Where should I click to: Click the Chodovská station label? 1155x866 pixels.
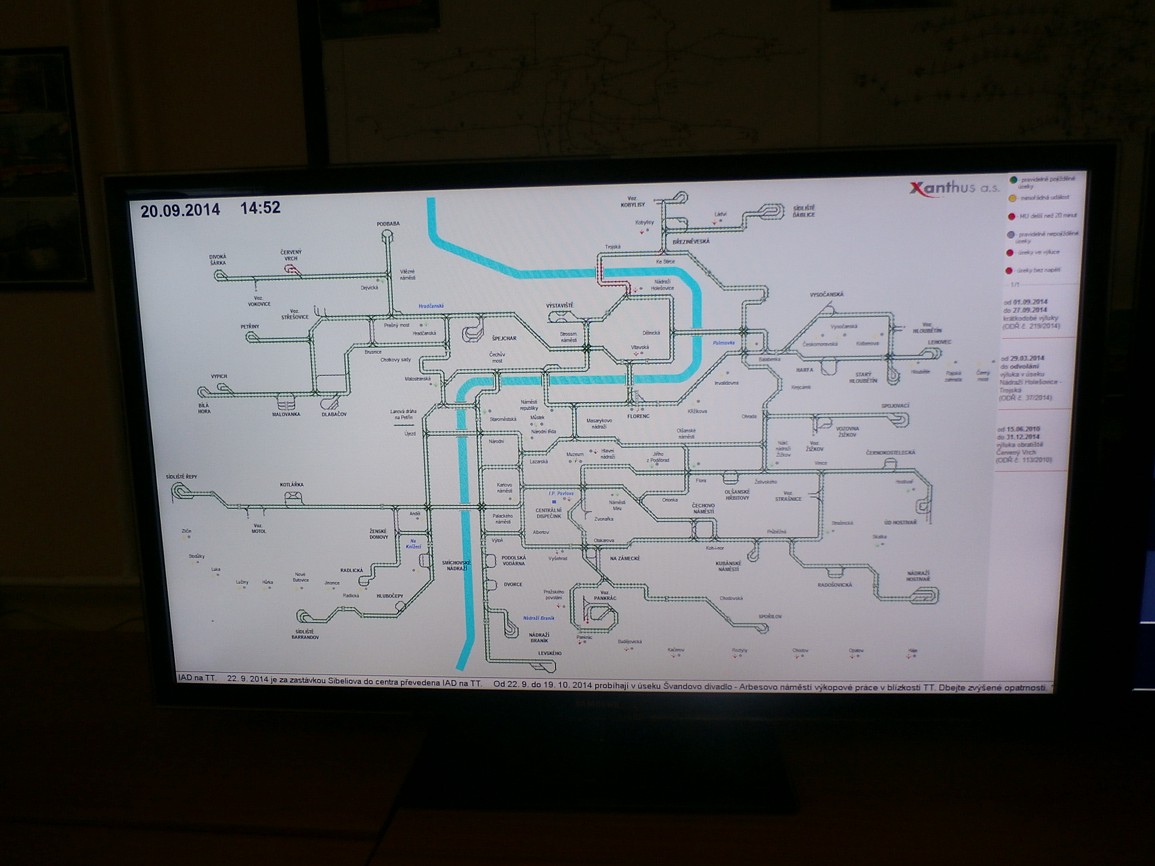tap(731, 599)
